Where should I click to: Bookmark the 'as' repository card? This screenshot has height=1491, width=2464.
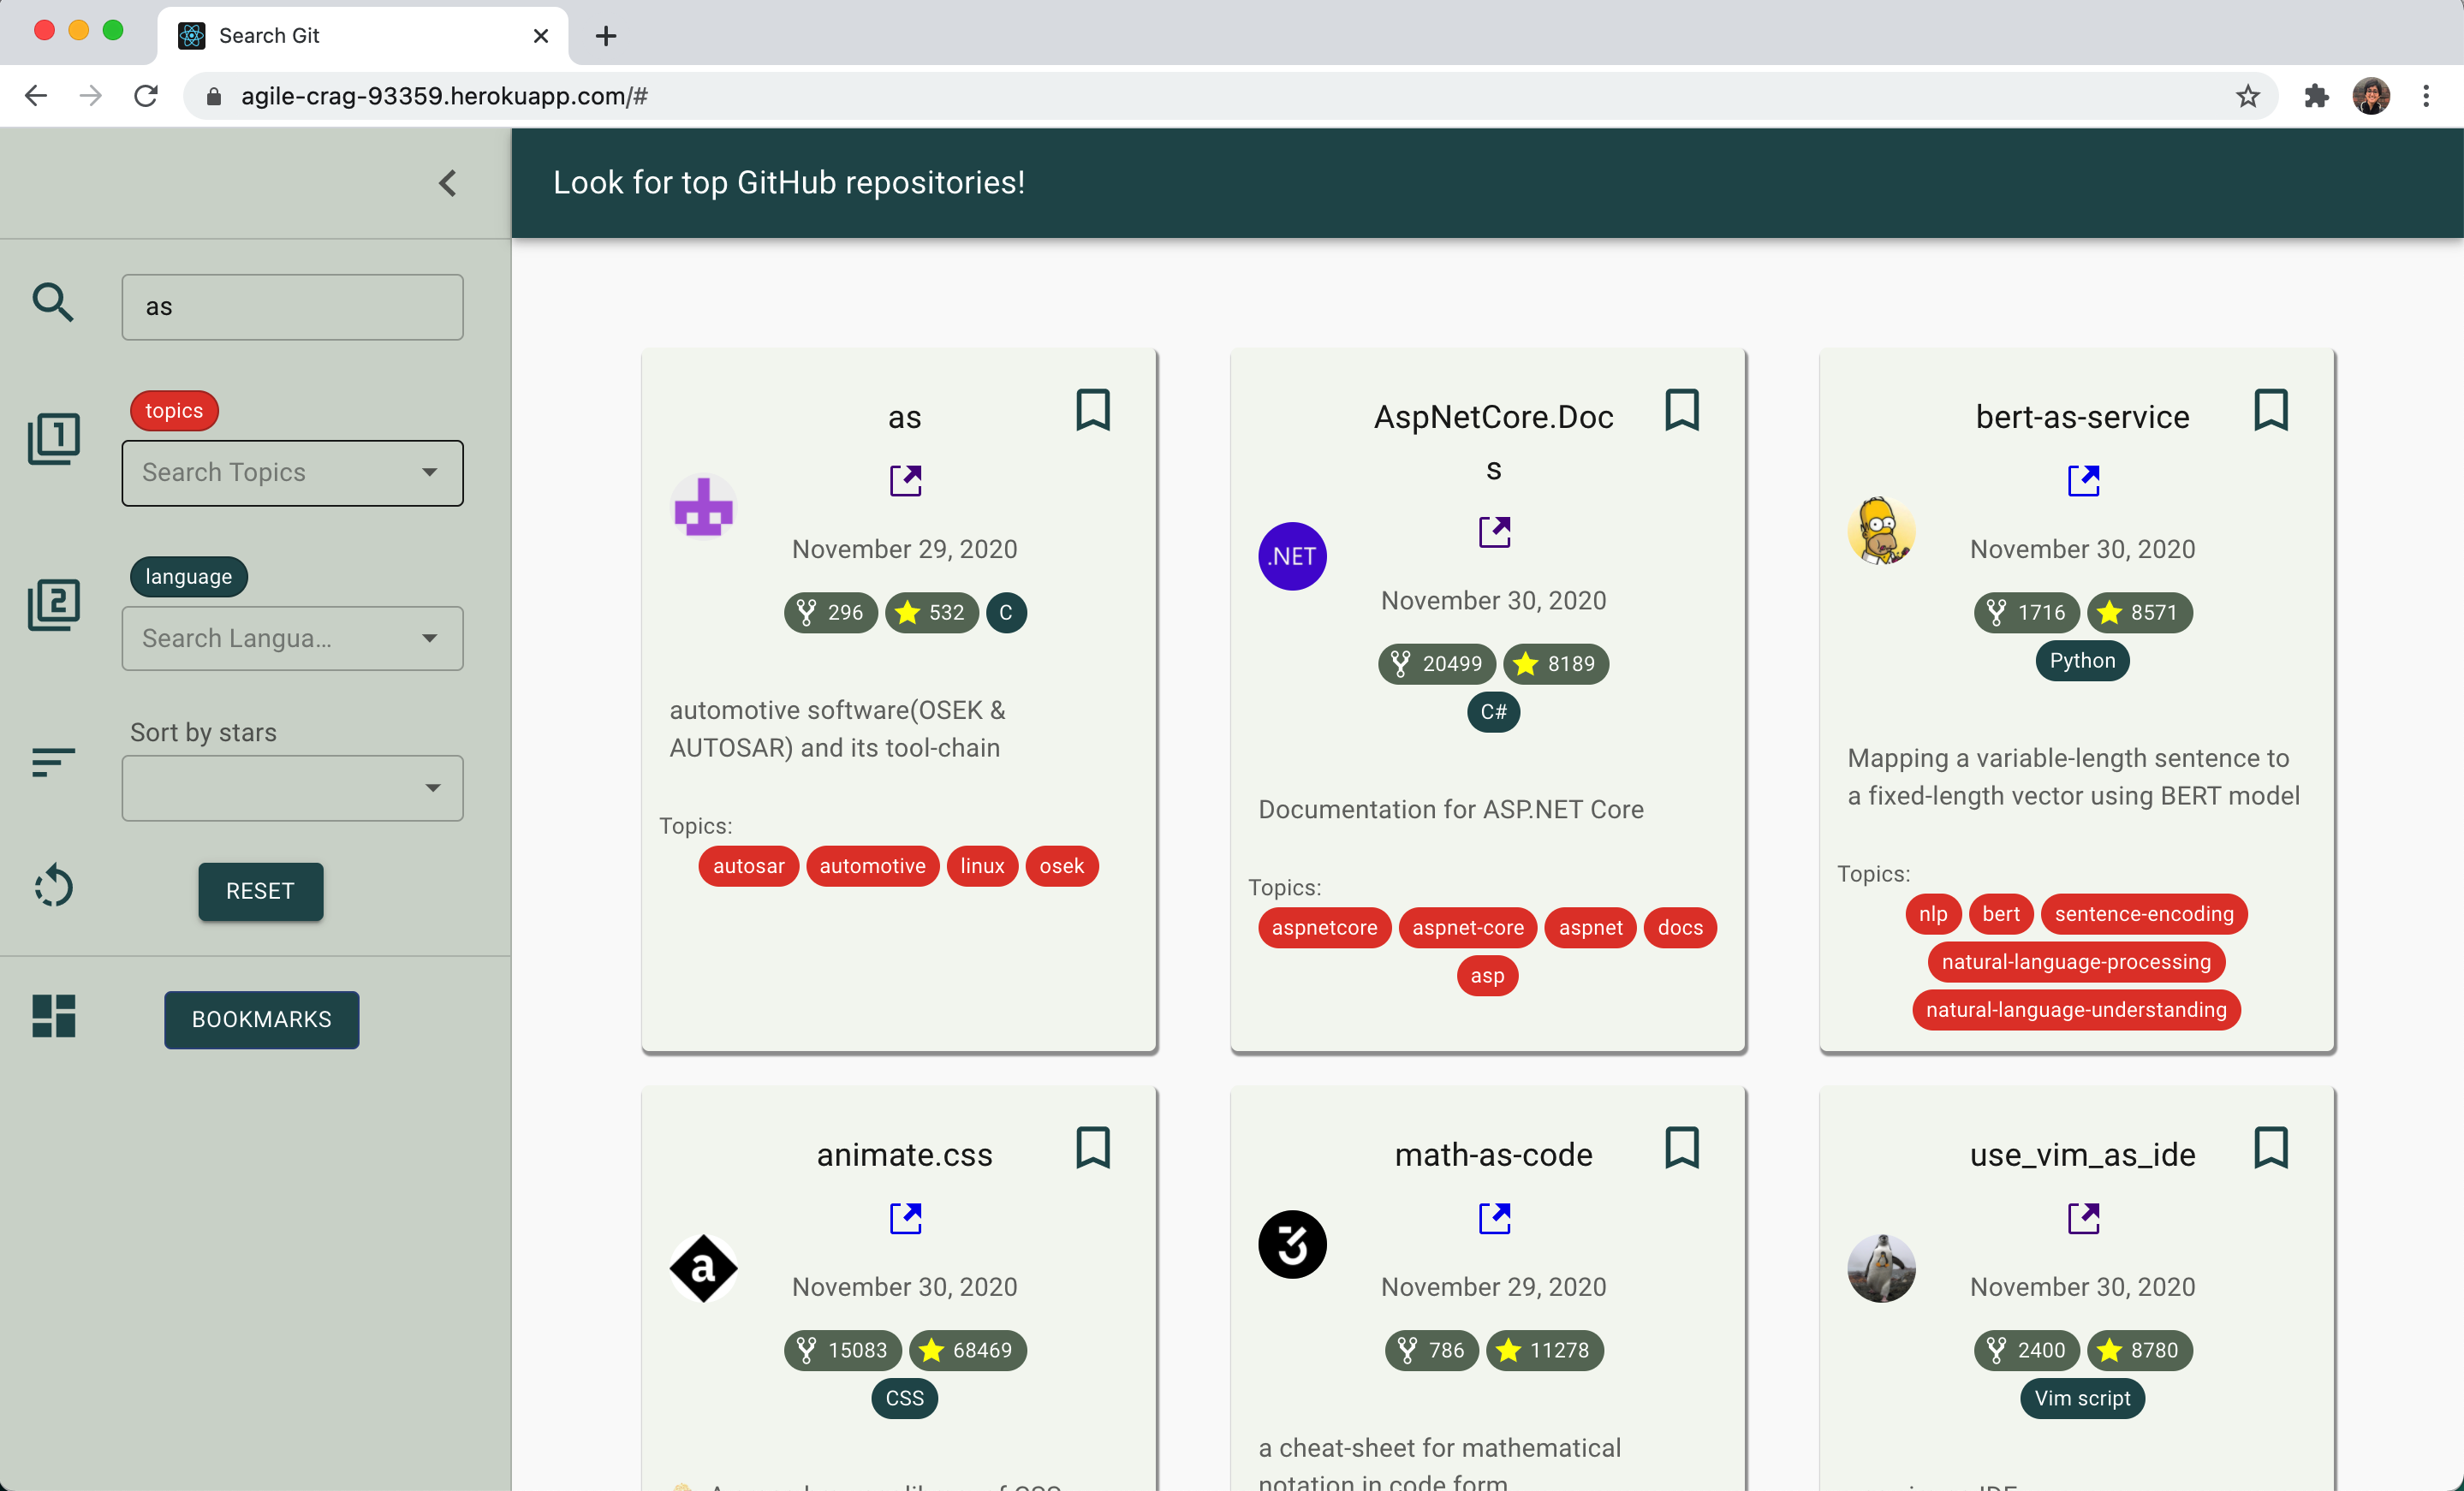1092,410
